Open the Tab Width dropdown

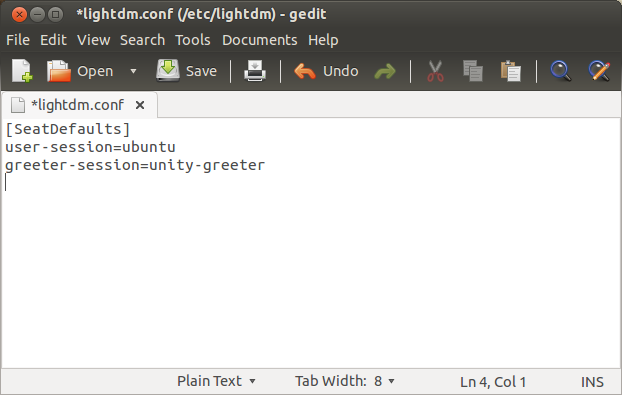(345, 381)
